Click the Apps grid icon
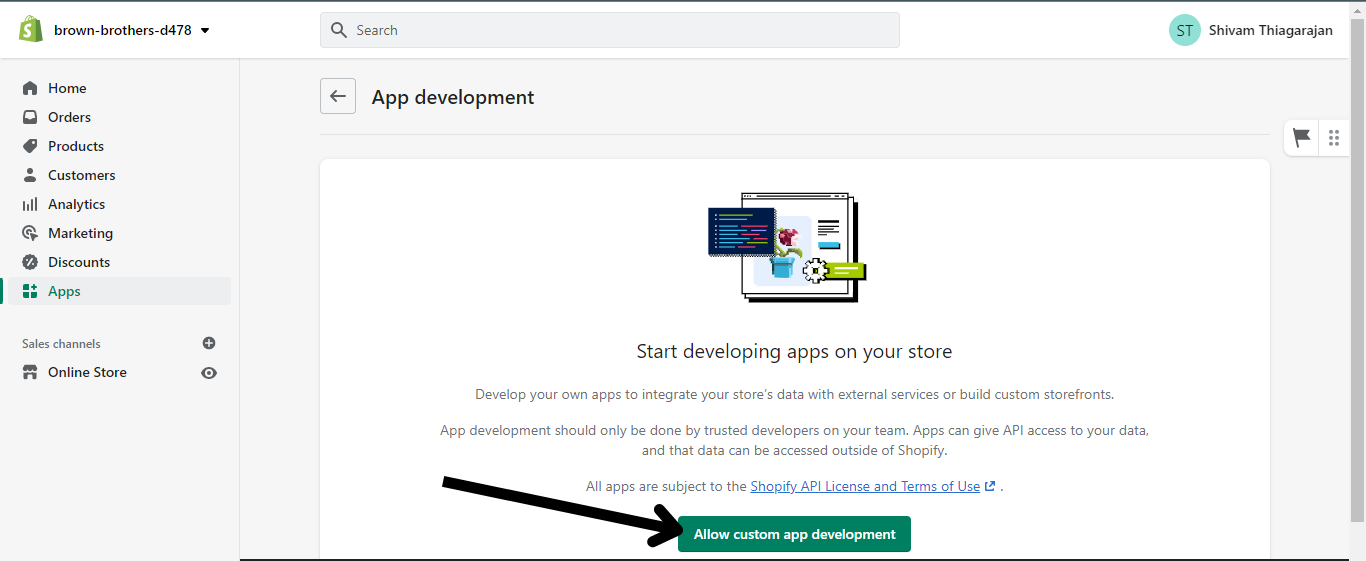 (30, 291)
